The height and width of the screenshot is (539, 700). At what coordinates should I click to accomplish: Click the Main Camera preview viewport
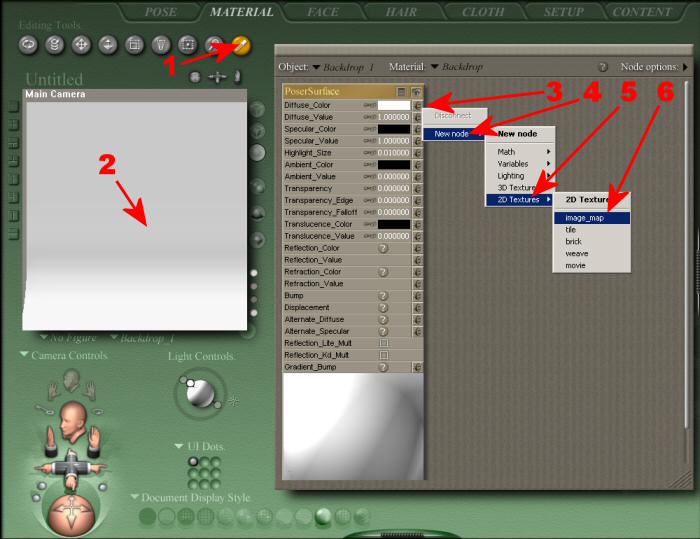click(135, 216)
